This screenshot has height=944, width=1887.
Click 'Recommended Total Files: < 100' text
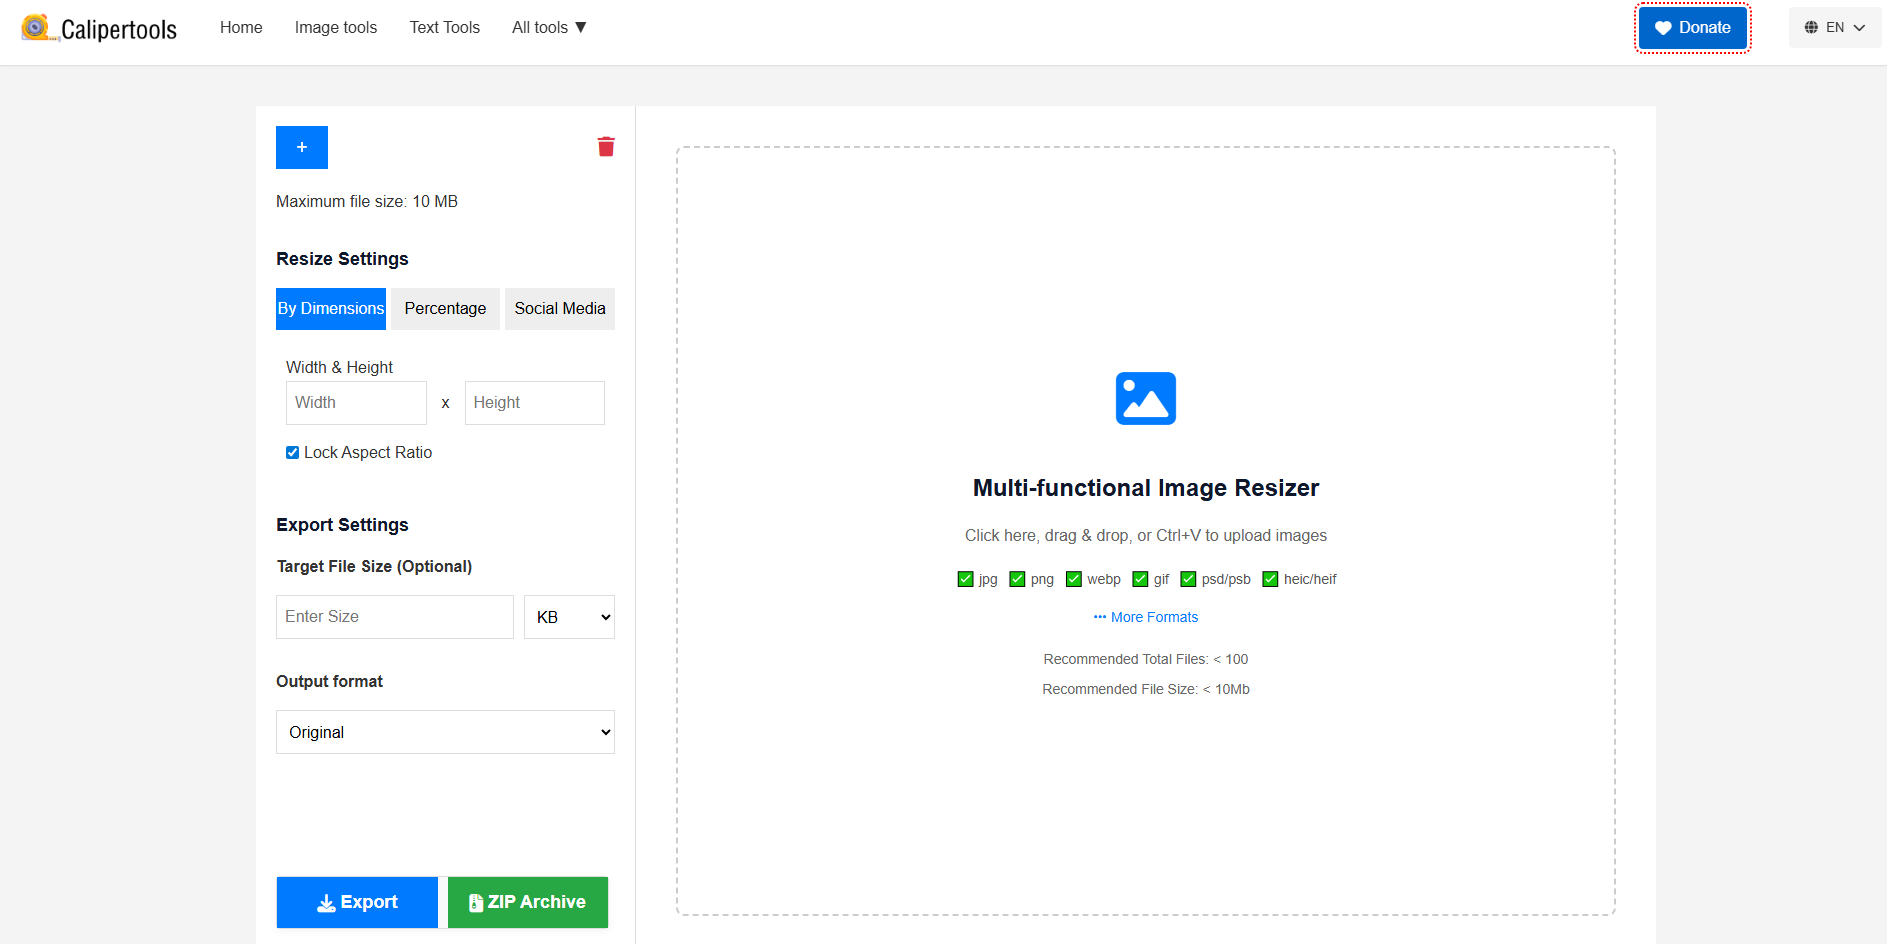[1146, 659]
